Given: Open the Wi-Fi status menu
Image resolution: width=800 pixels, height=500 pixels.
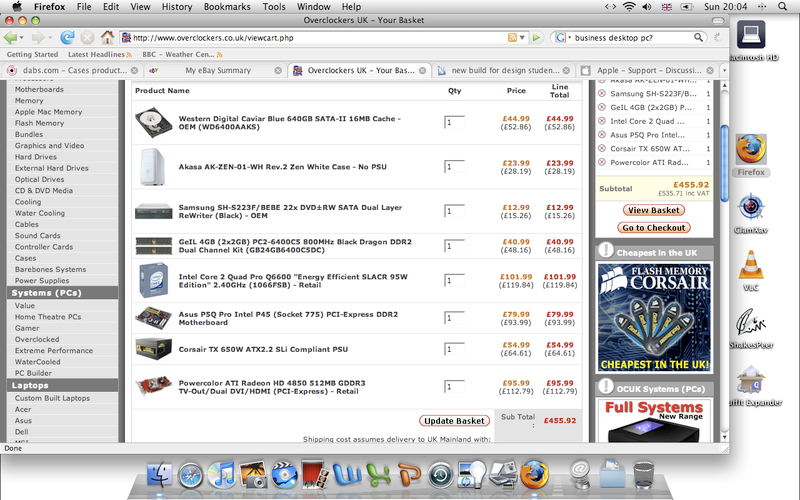Looking at the screenshot, I should click(x=629, y=7).
